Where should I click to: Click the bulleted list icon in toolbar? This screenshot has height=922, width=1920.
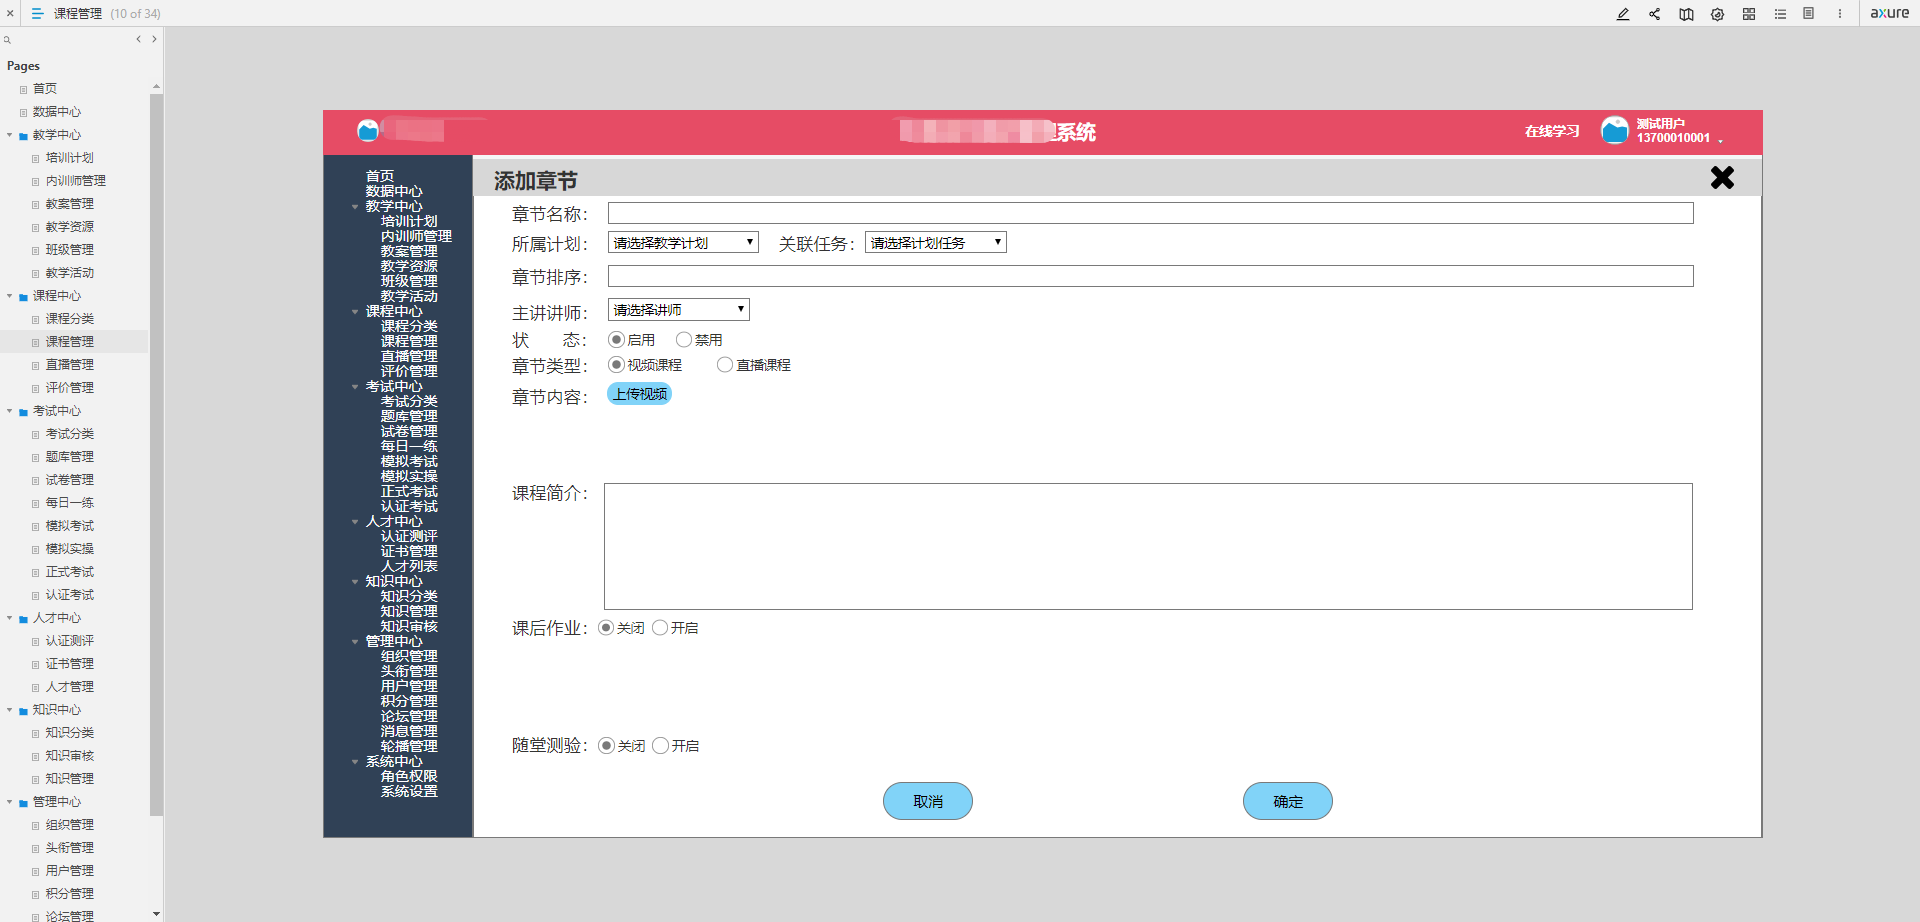[1780, 14]
